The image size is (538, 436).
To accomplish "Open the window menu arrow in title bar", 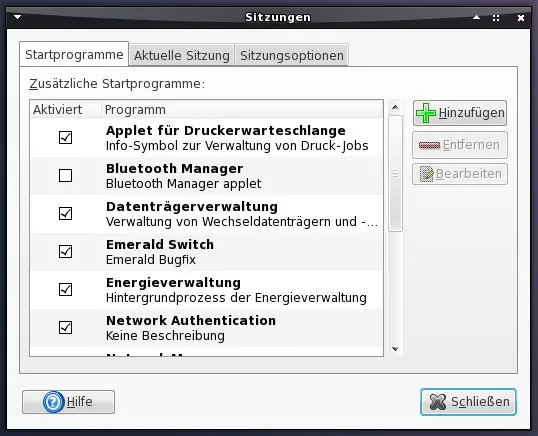I will [x=17, y=17].
